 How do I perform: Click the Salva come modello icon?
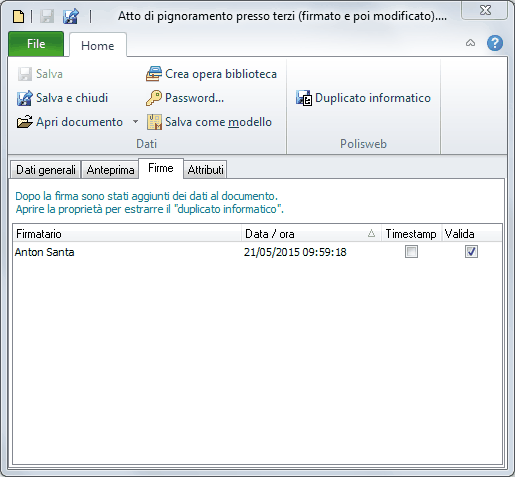click(154, 122)
